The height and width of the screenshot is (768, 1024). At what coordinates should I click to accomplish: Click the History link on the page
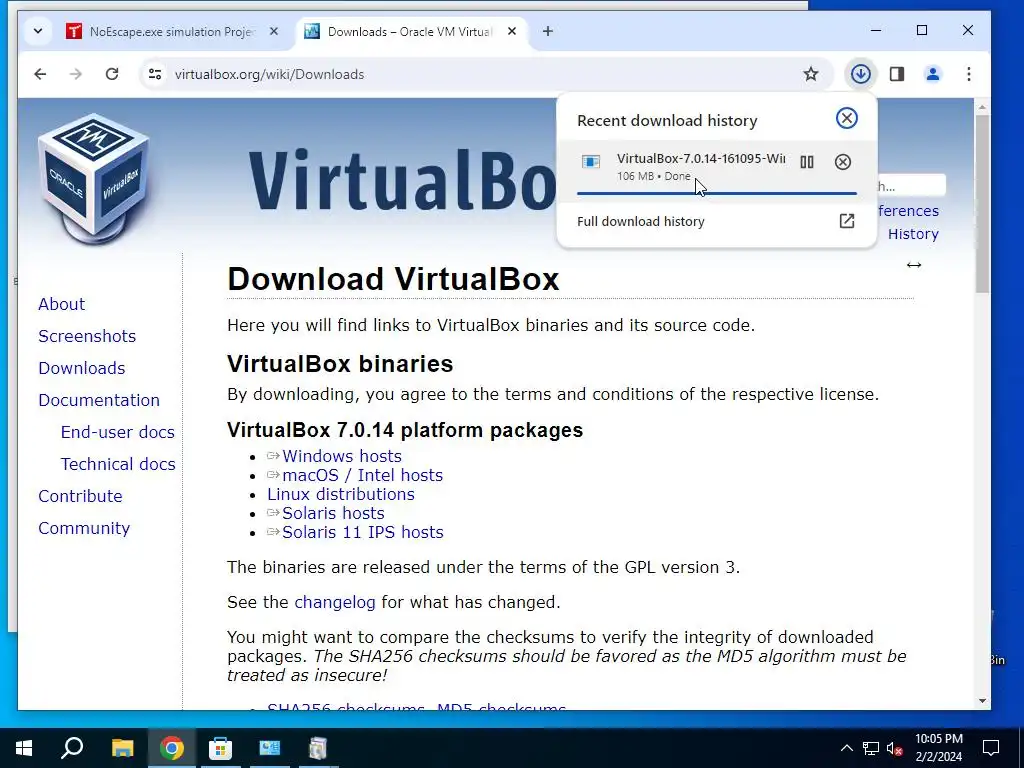coord(913,234)
